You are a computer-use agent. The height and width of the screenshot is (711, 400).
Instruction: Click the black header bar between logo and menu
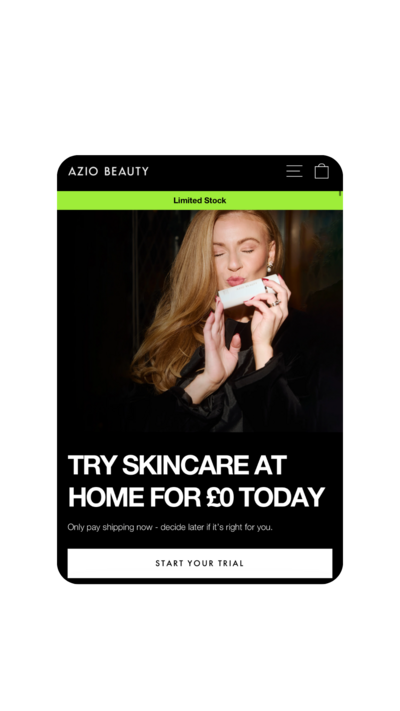[x=217, y=171]
